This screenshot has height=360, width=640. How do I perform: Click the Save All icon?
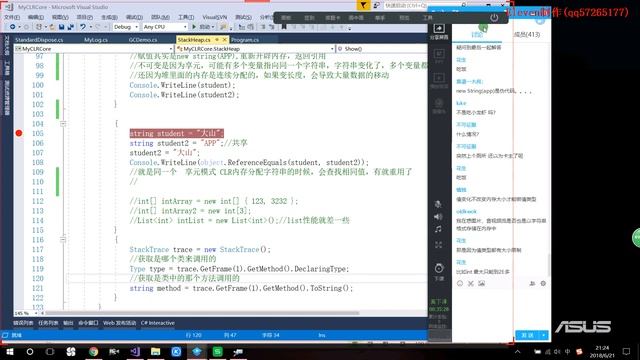coord(71,27)
